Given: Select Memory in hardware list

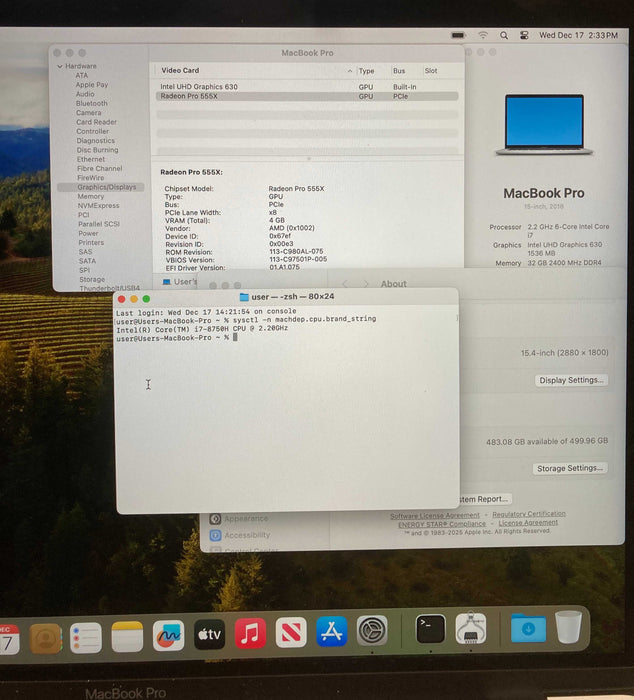Looking at the screenshot, I should [91, 196].
